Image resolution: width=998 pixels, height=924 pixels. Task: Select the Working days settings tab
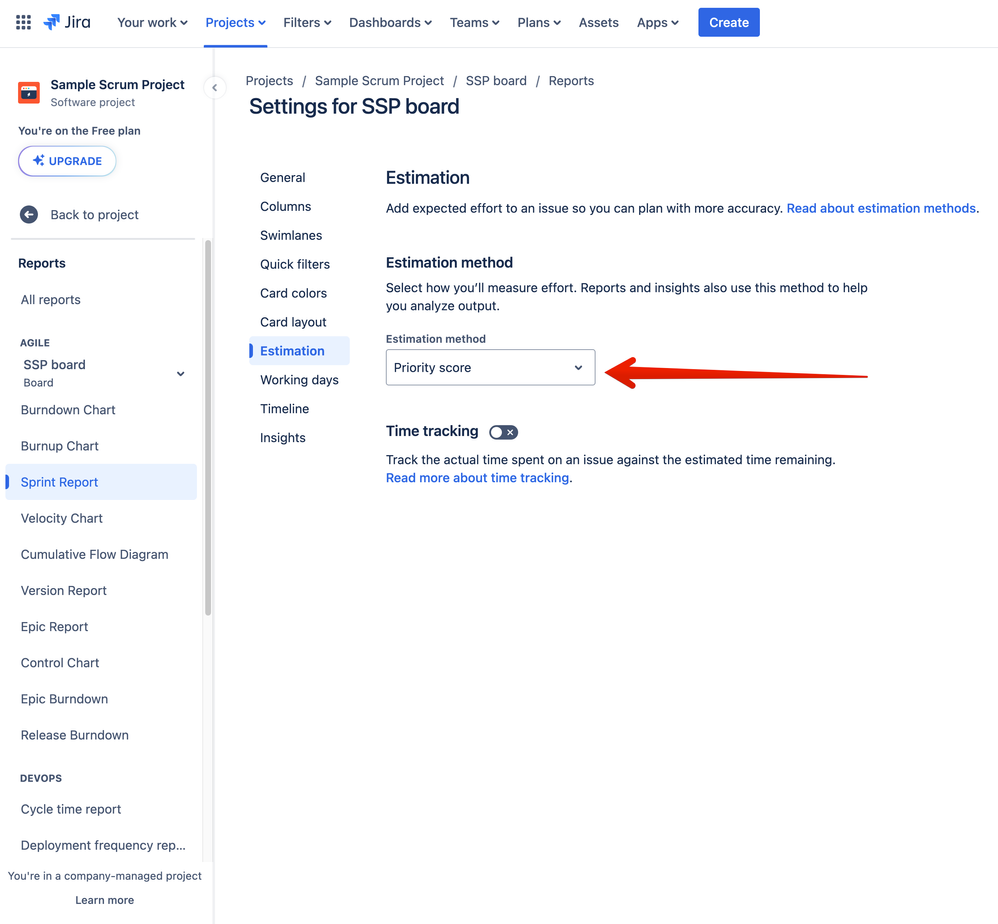[x=299, y=380]
